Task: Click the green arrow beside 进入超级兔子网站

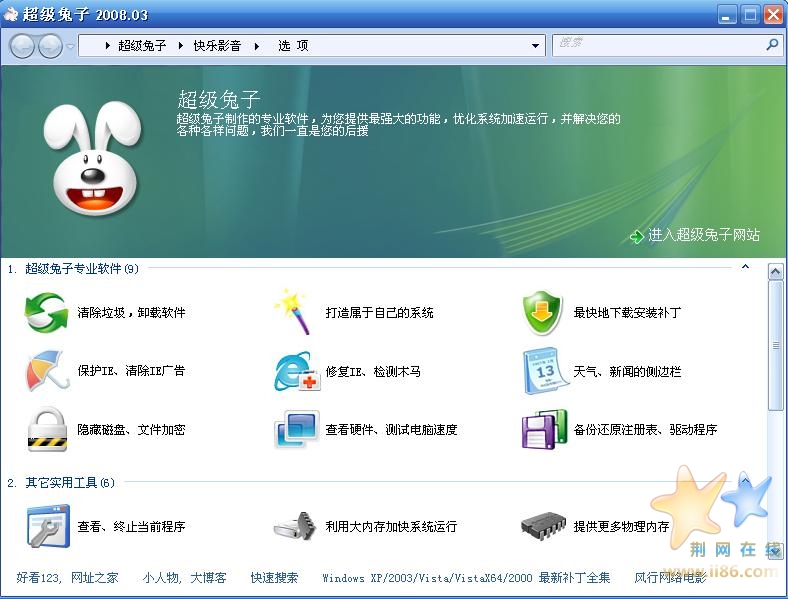Action: tap(636, 236)
